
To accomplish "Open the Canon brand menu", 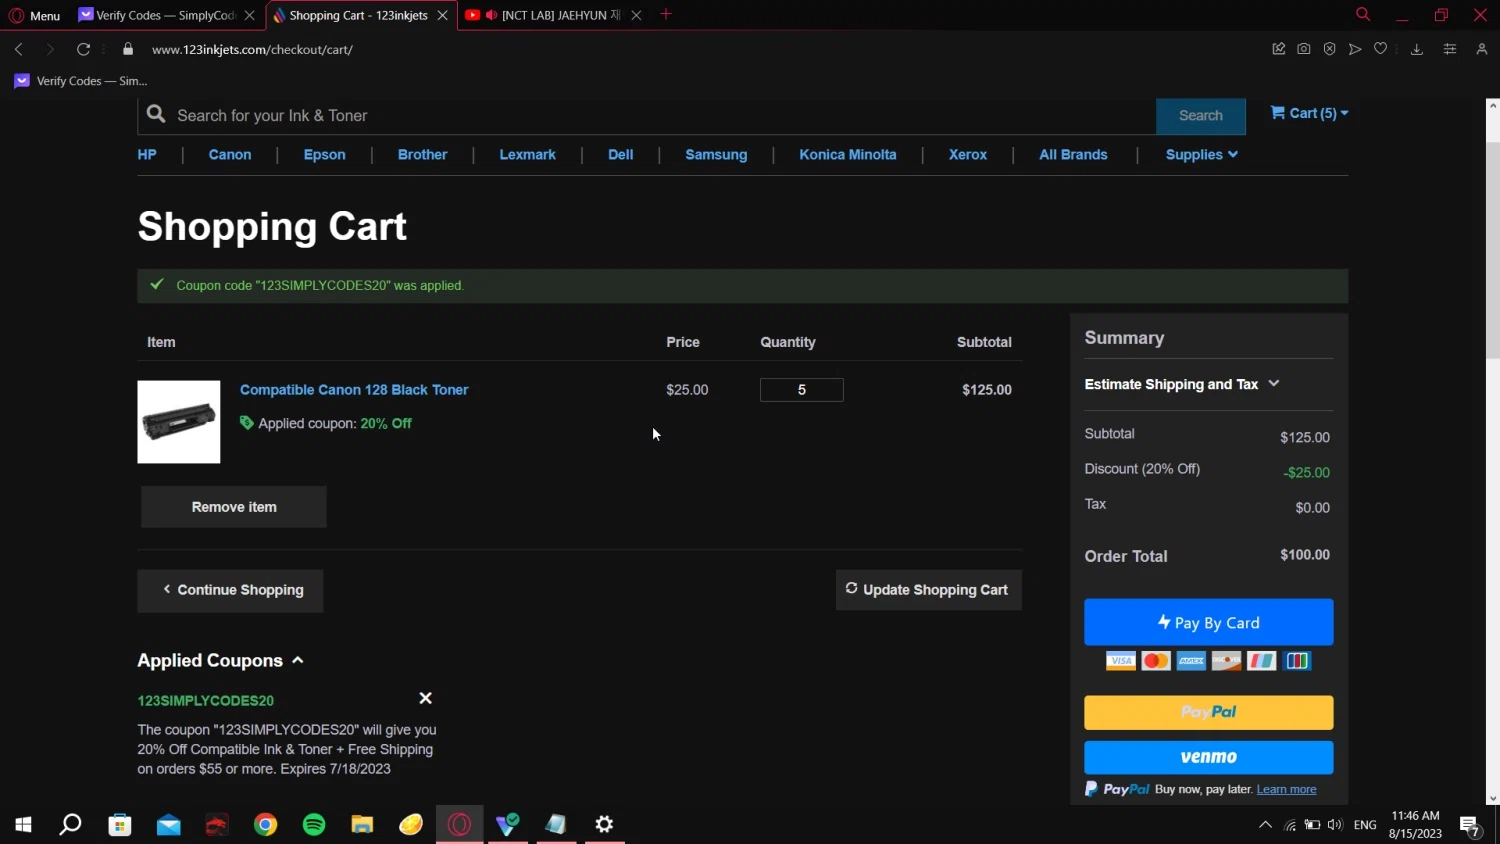I will tap(230, 154).
